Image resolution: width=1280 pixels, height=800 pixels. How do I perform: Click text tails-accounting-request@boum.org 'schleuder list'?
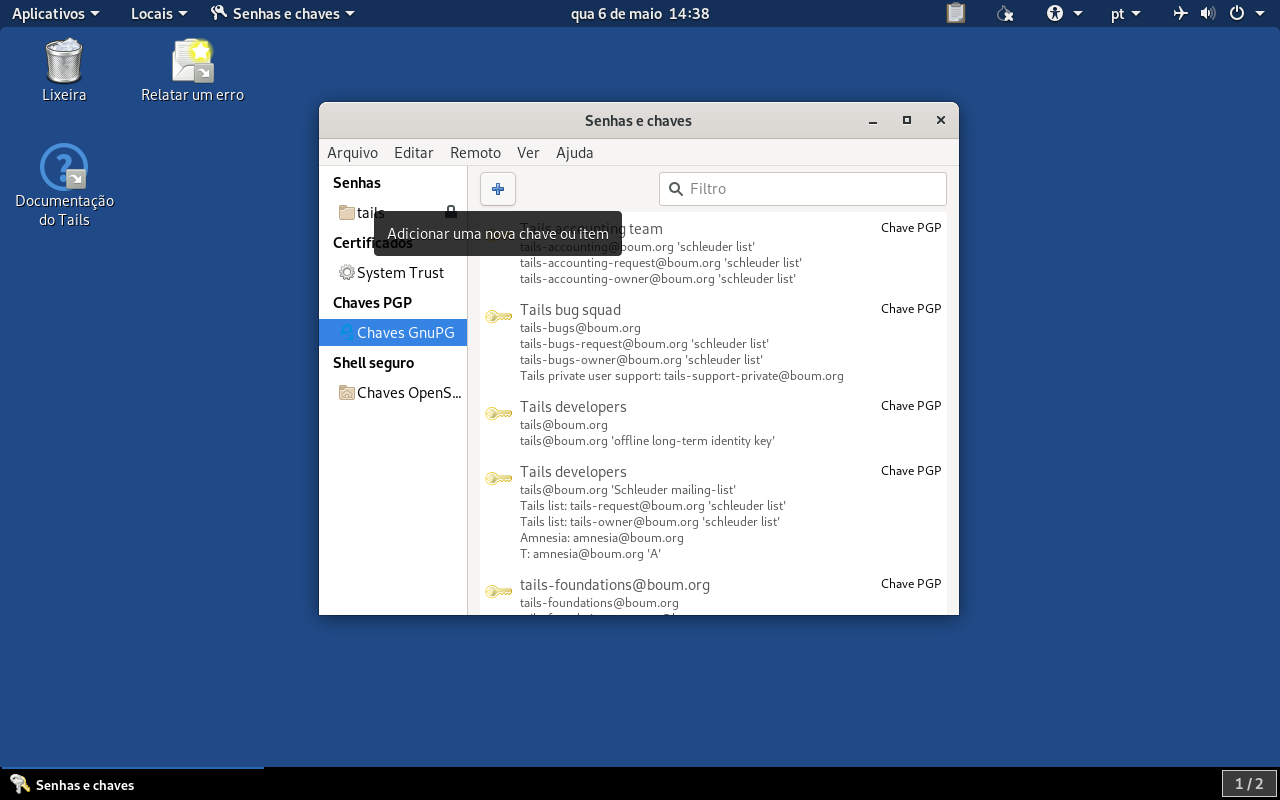pyautogui.click(x=661, y=263)
